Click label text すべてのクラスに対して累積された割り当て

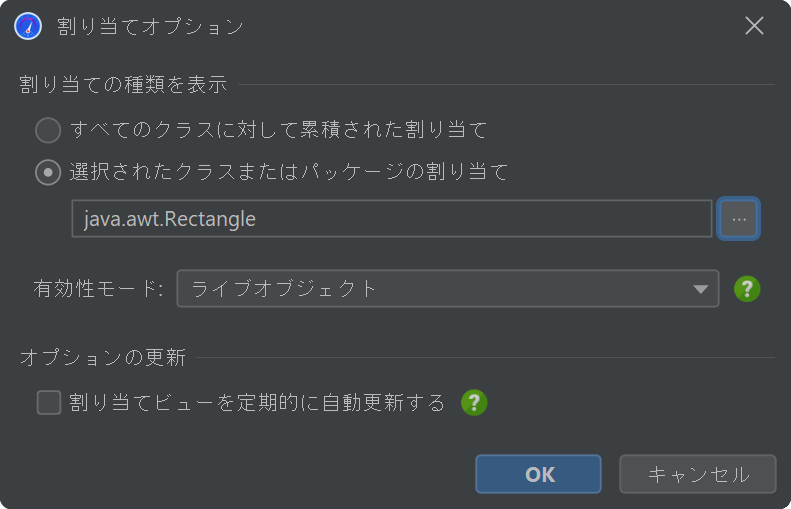click(278, 130)
